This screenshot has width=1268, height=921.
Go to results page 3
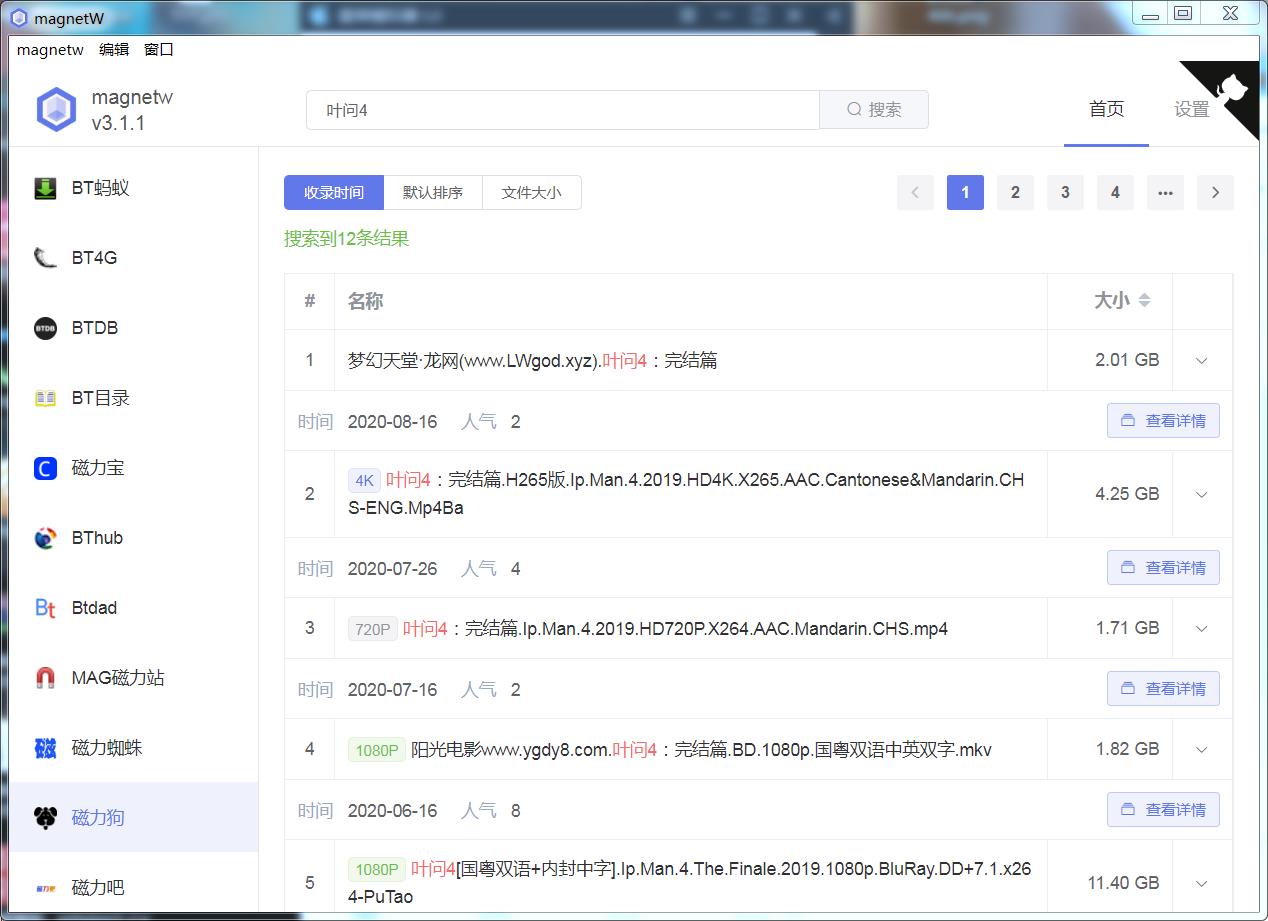click(1065, 193)
